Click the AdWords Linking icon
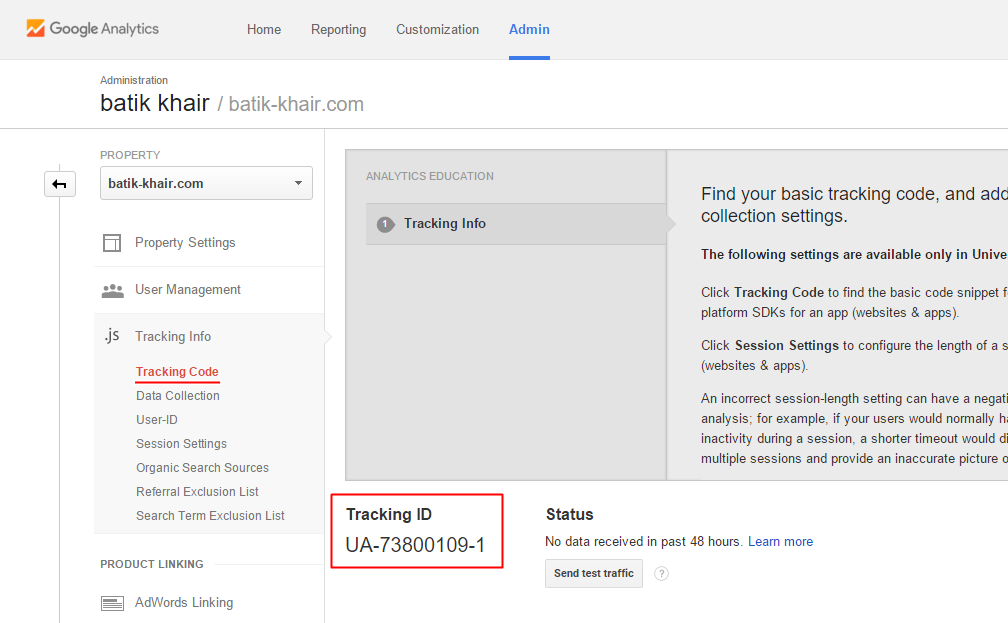 point(112,603)
